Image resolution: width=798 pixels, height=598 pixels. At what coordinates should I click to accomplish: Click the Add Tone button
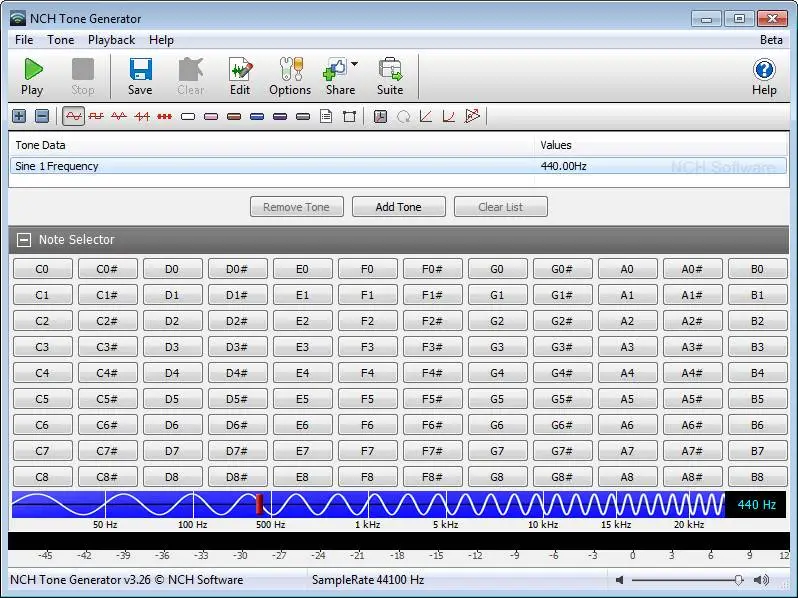pos(398,207)
